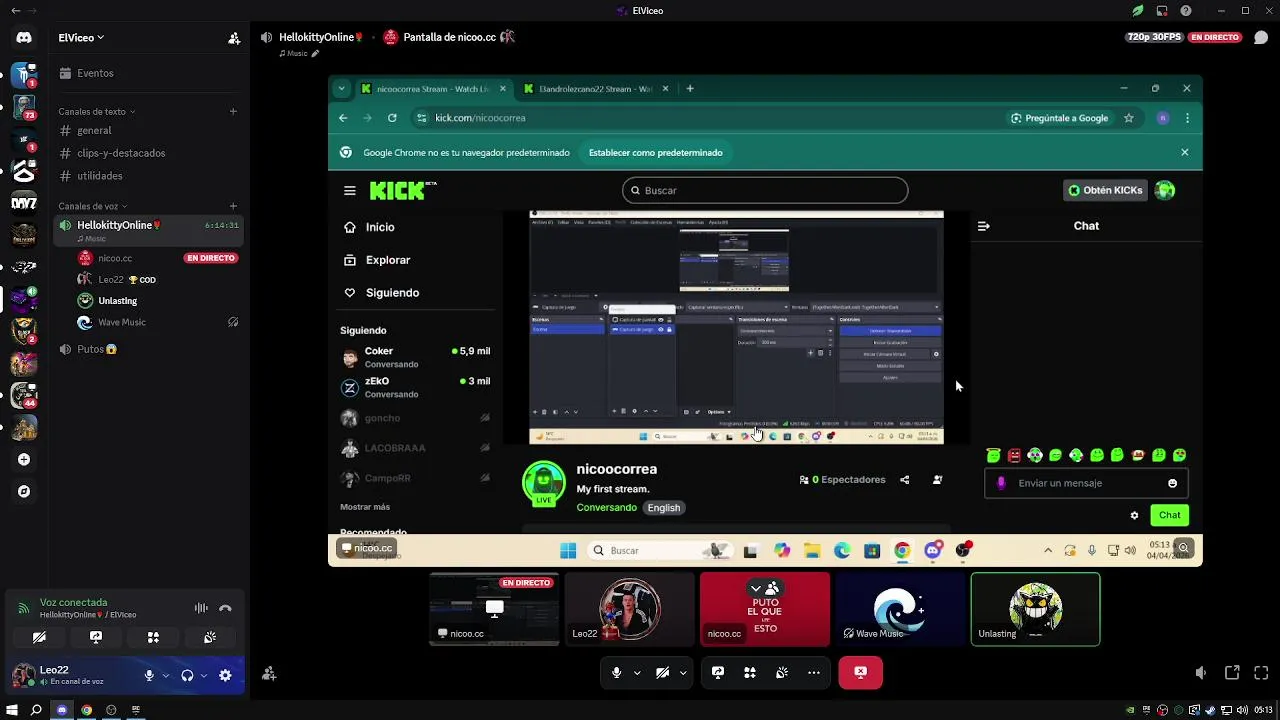Expand microphone options in call controls
The height and width of the screenshot is (720, 1280).
tap(637, 673)
